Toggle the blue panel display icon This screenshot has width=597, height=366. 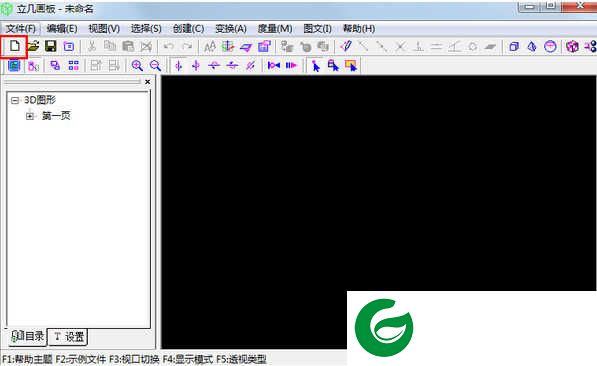(x=14, y=66)
